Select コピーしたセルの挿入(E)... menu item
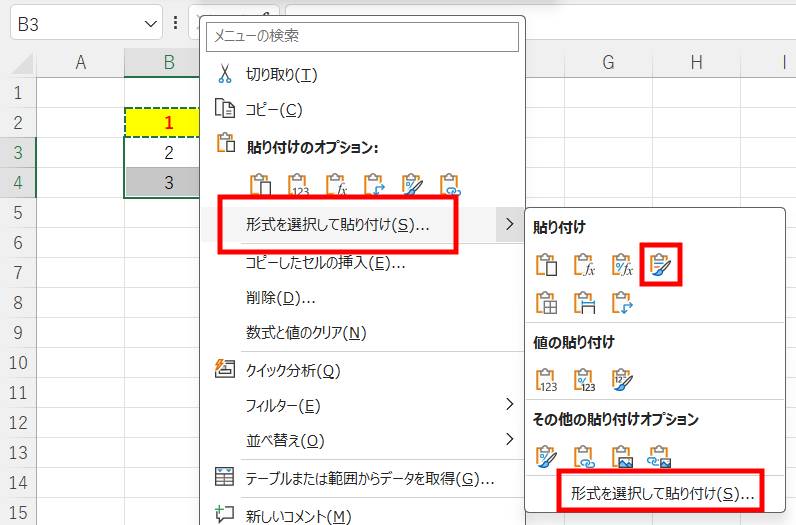The width and height of the screenshot is (796, 525). [362, 262]
